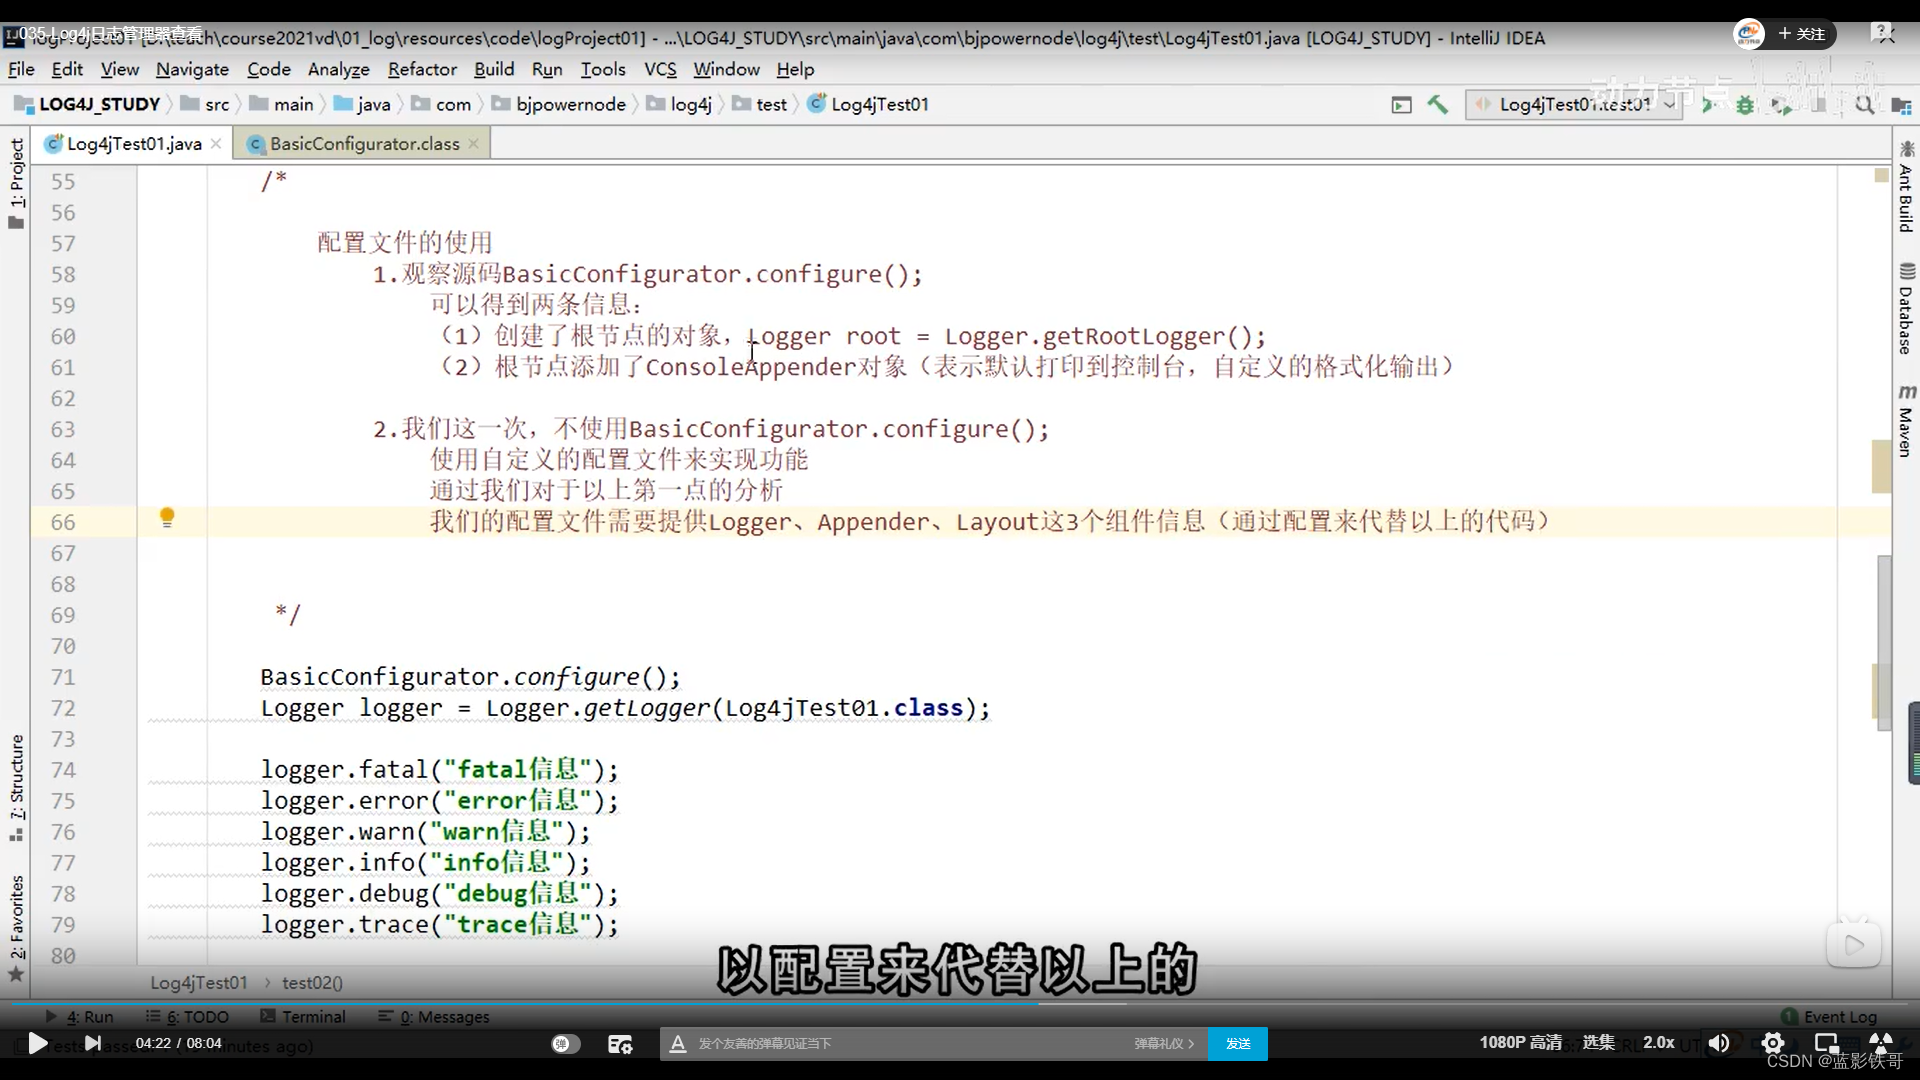Switch to the BasicConfigurator.class tab
This screenshot has height=1080, width=1920.
(x=364, y=144)
